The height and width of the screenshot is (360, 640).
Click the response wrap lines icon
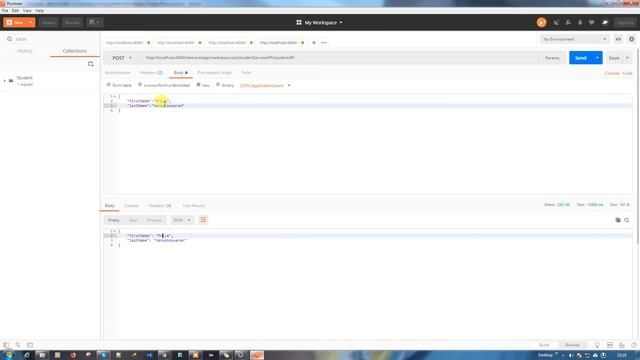click(203, 220)
